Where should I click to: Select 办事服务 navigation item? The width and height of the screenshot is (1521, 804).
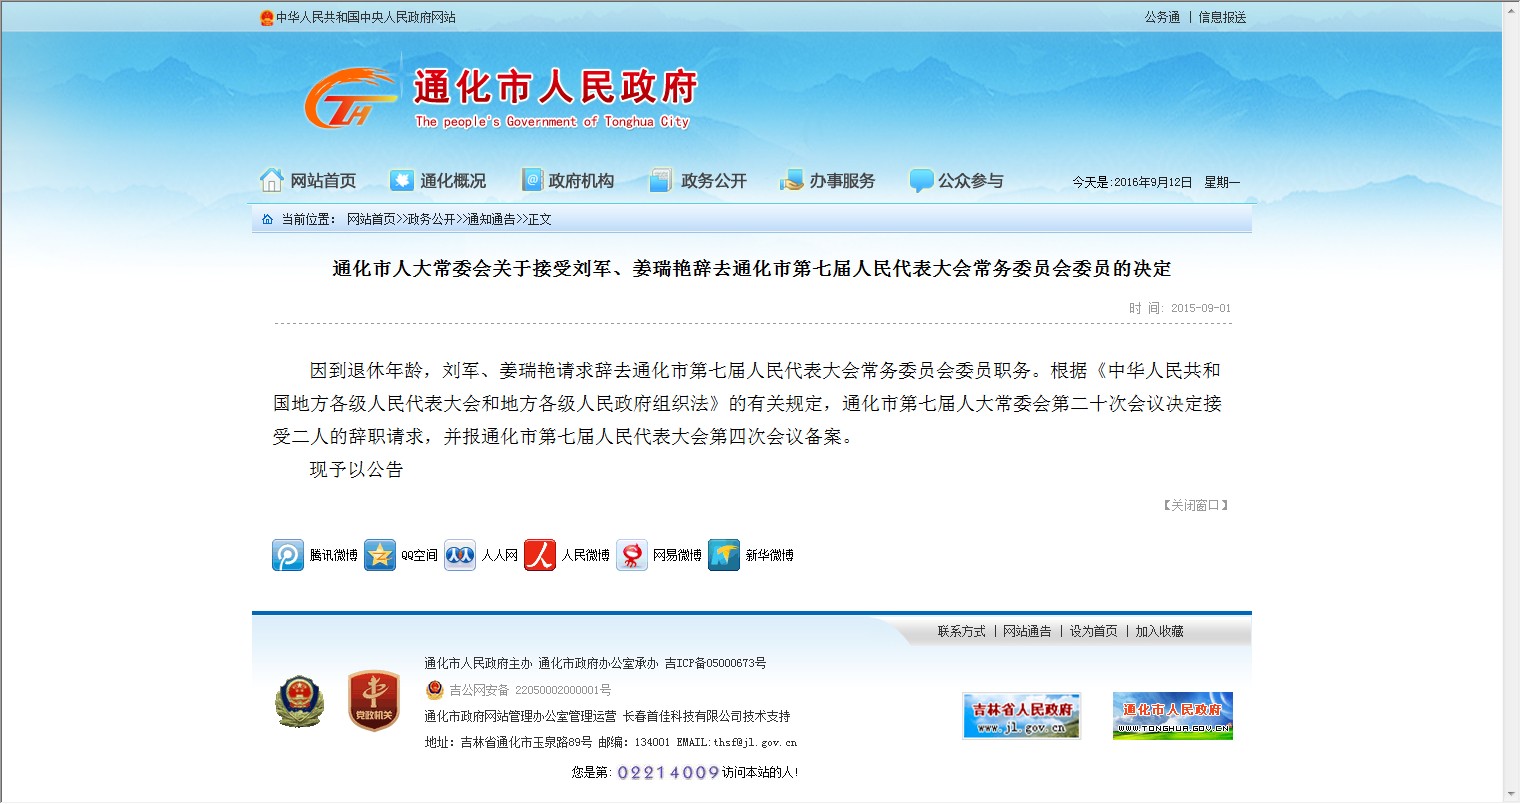point(828,181)
